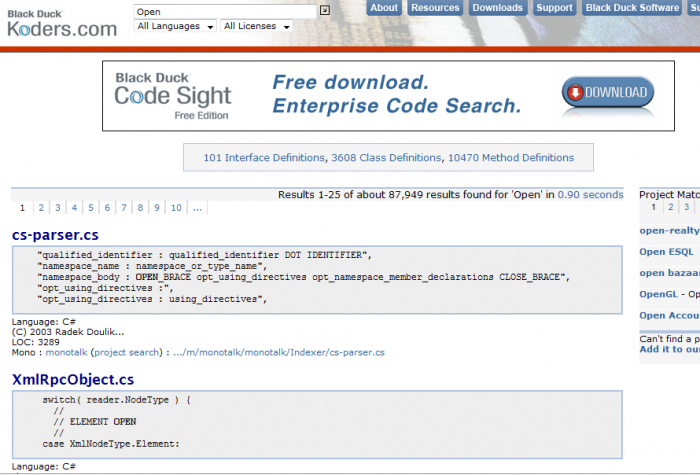Go to results page 10
Screen dimensions: 700x475
(176, 208)
